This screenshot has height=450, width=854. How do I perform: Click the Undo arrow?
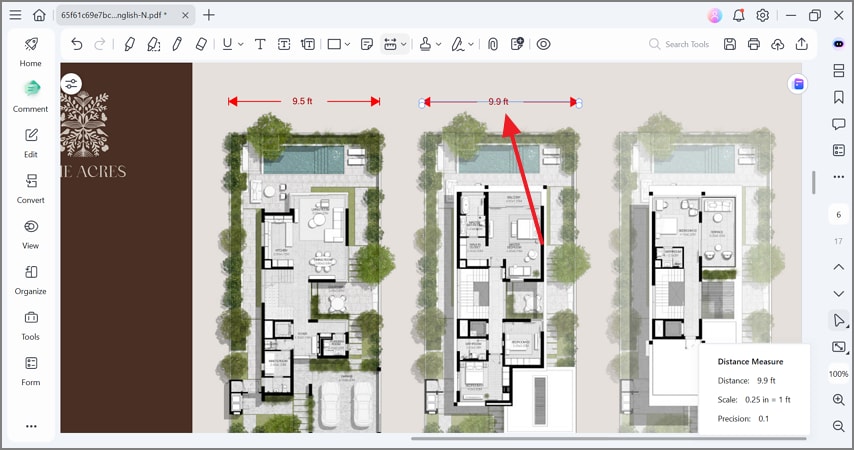(x=77, y=44)
